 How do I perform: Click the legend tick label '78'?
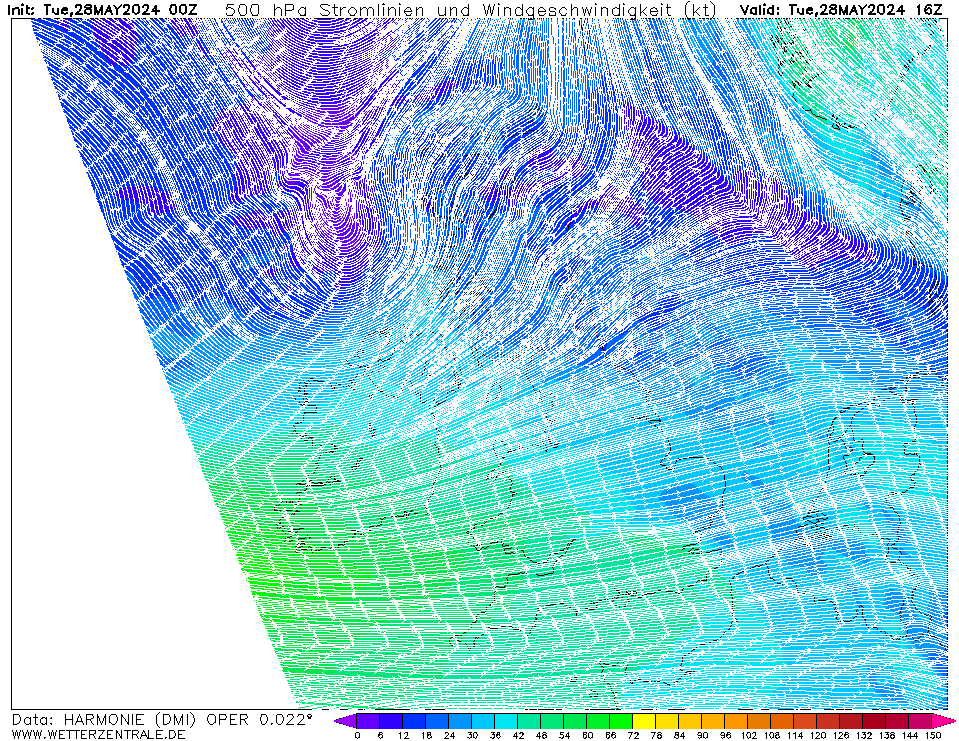click(657, 735)
